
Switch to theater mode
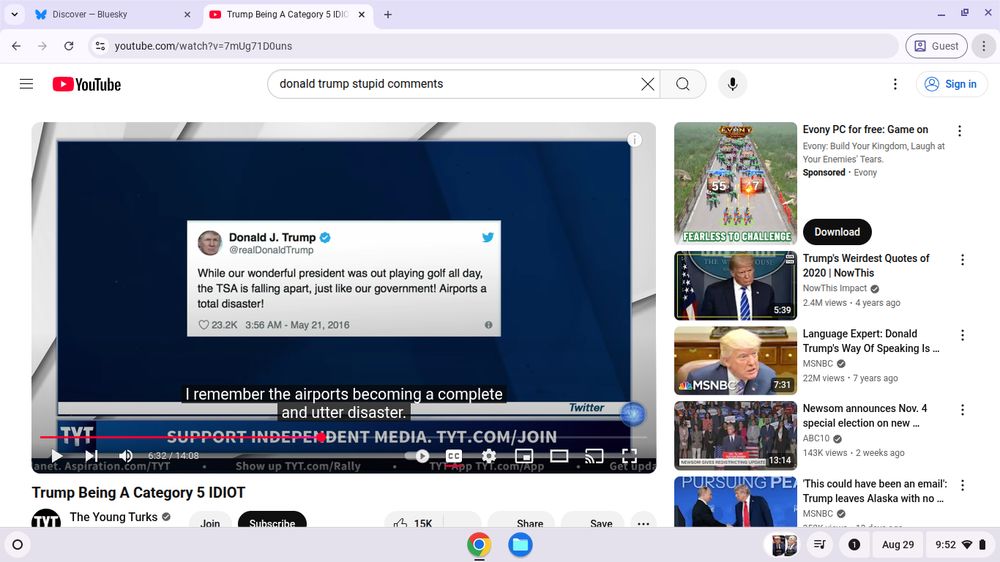(x=559, y=455)
